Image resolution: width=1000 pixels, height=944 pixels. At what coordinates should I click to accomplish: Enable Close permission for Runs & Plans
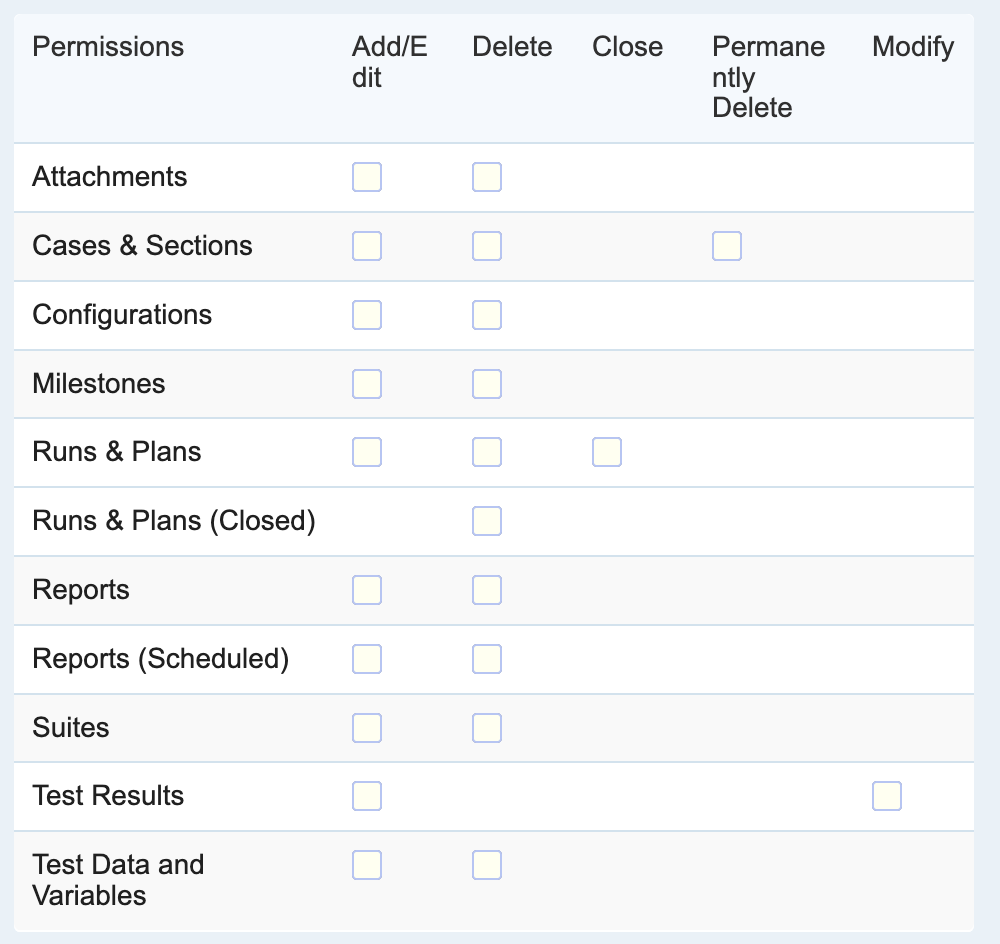(607, 452)
